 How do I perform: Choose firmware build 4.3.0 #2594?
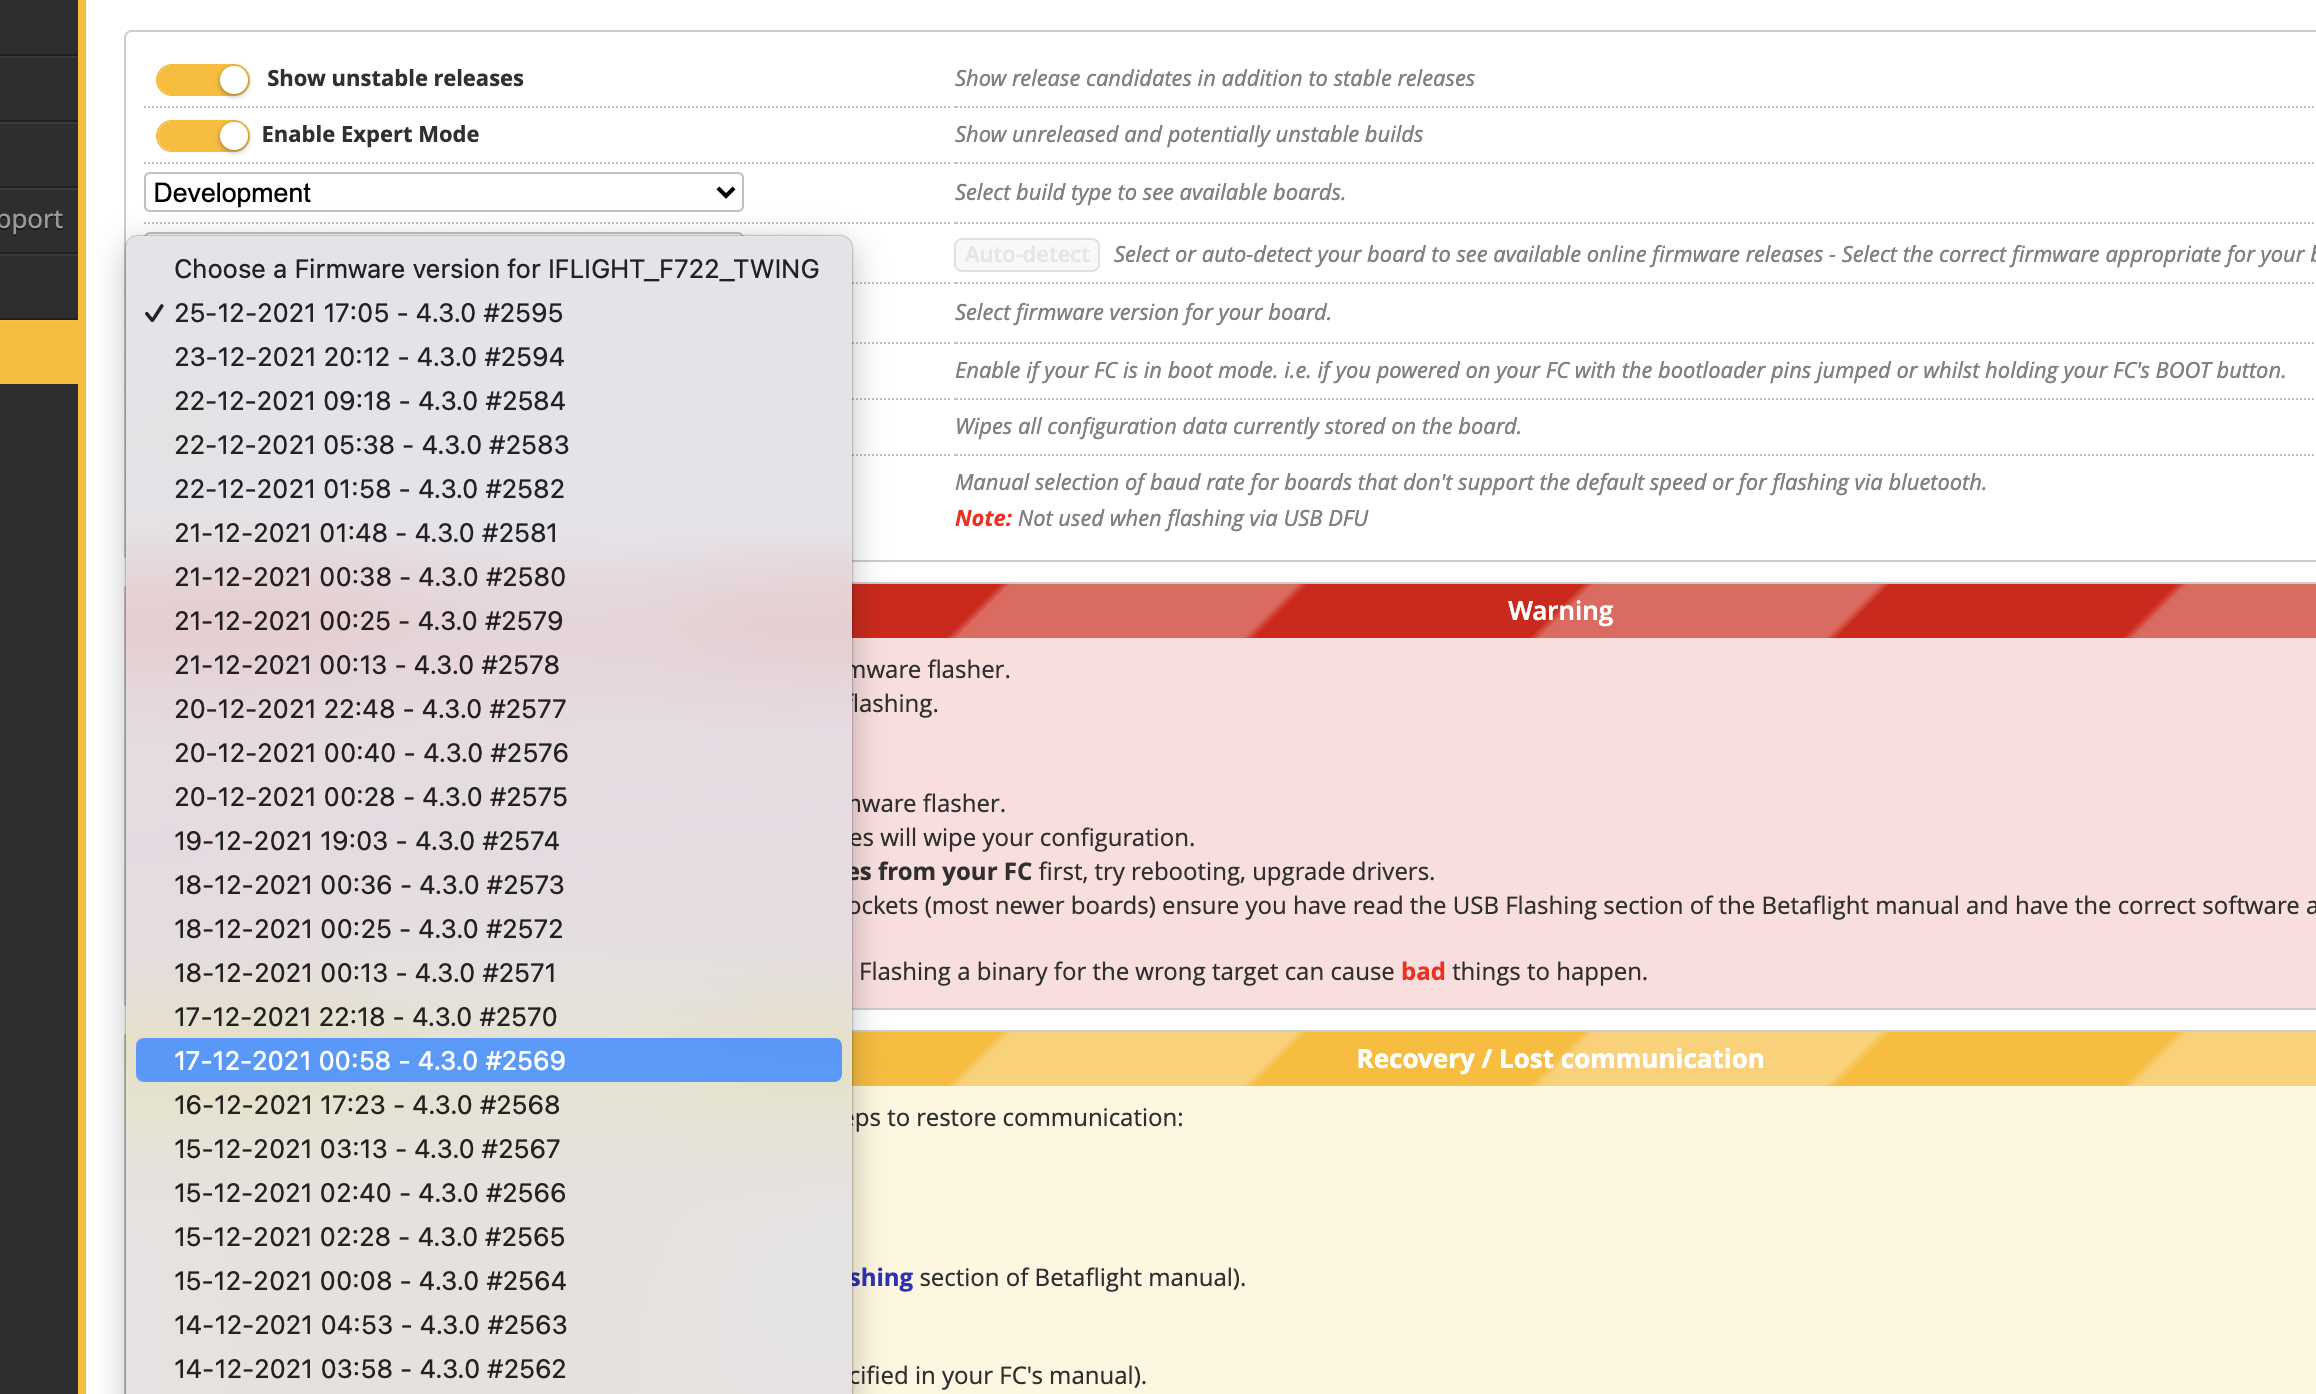coord(370,356)
